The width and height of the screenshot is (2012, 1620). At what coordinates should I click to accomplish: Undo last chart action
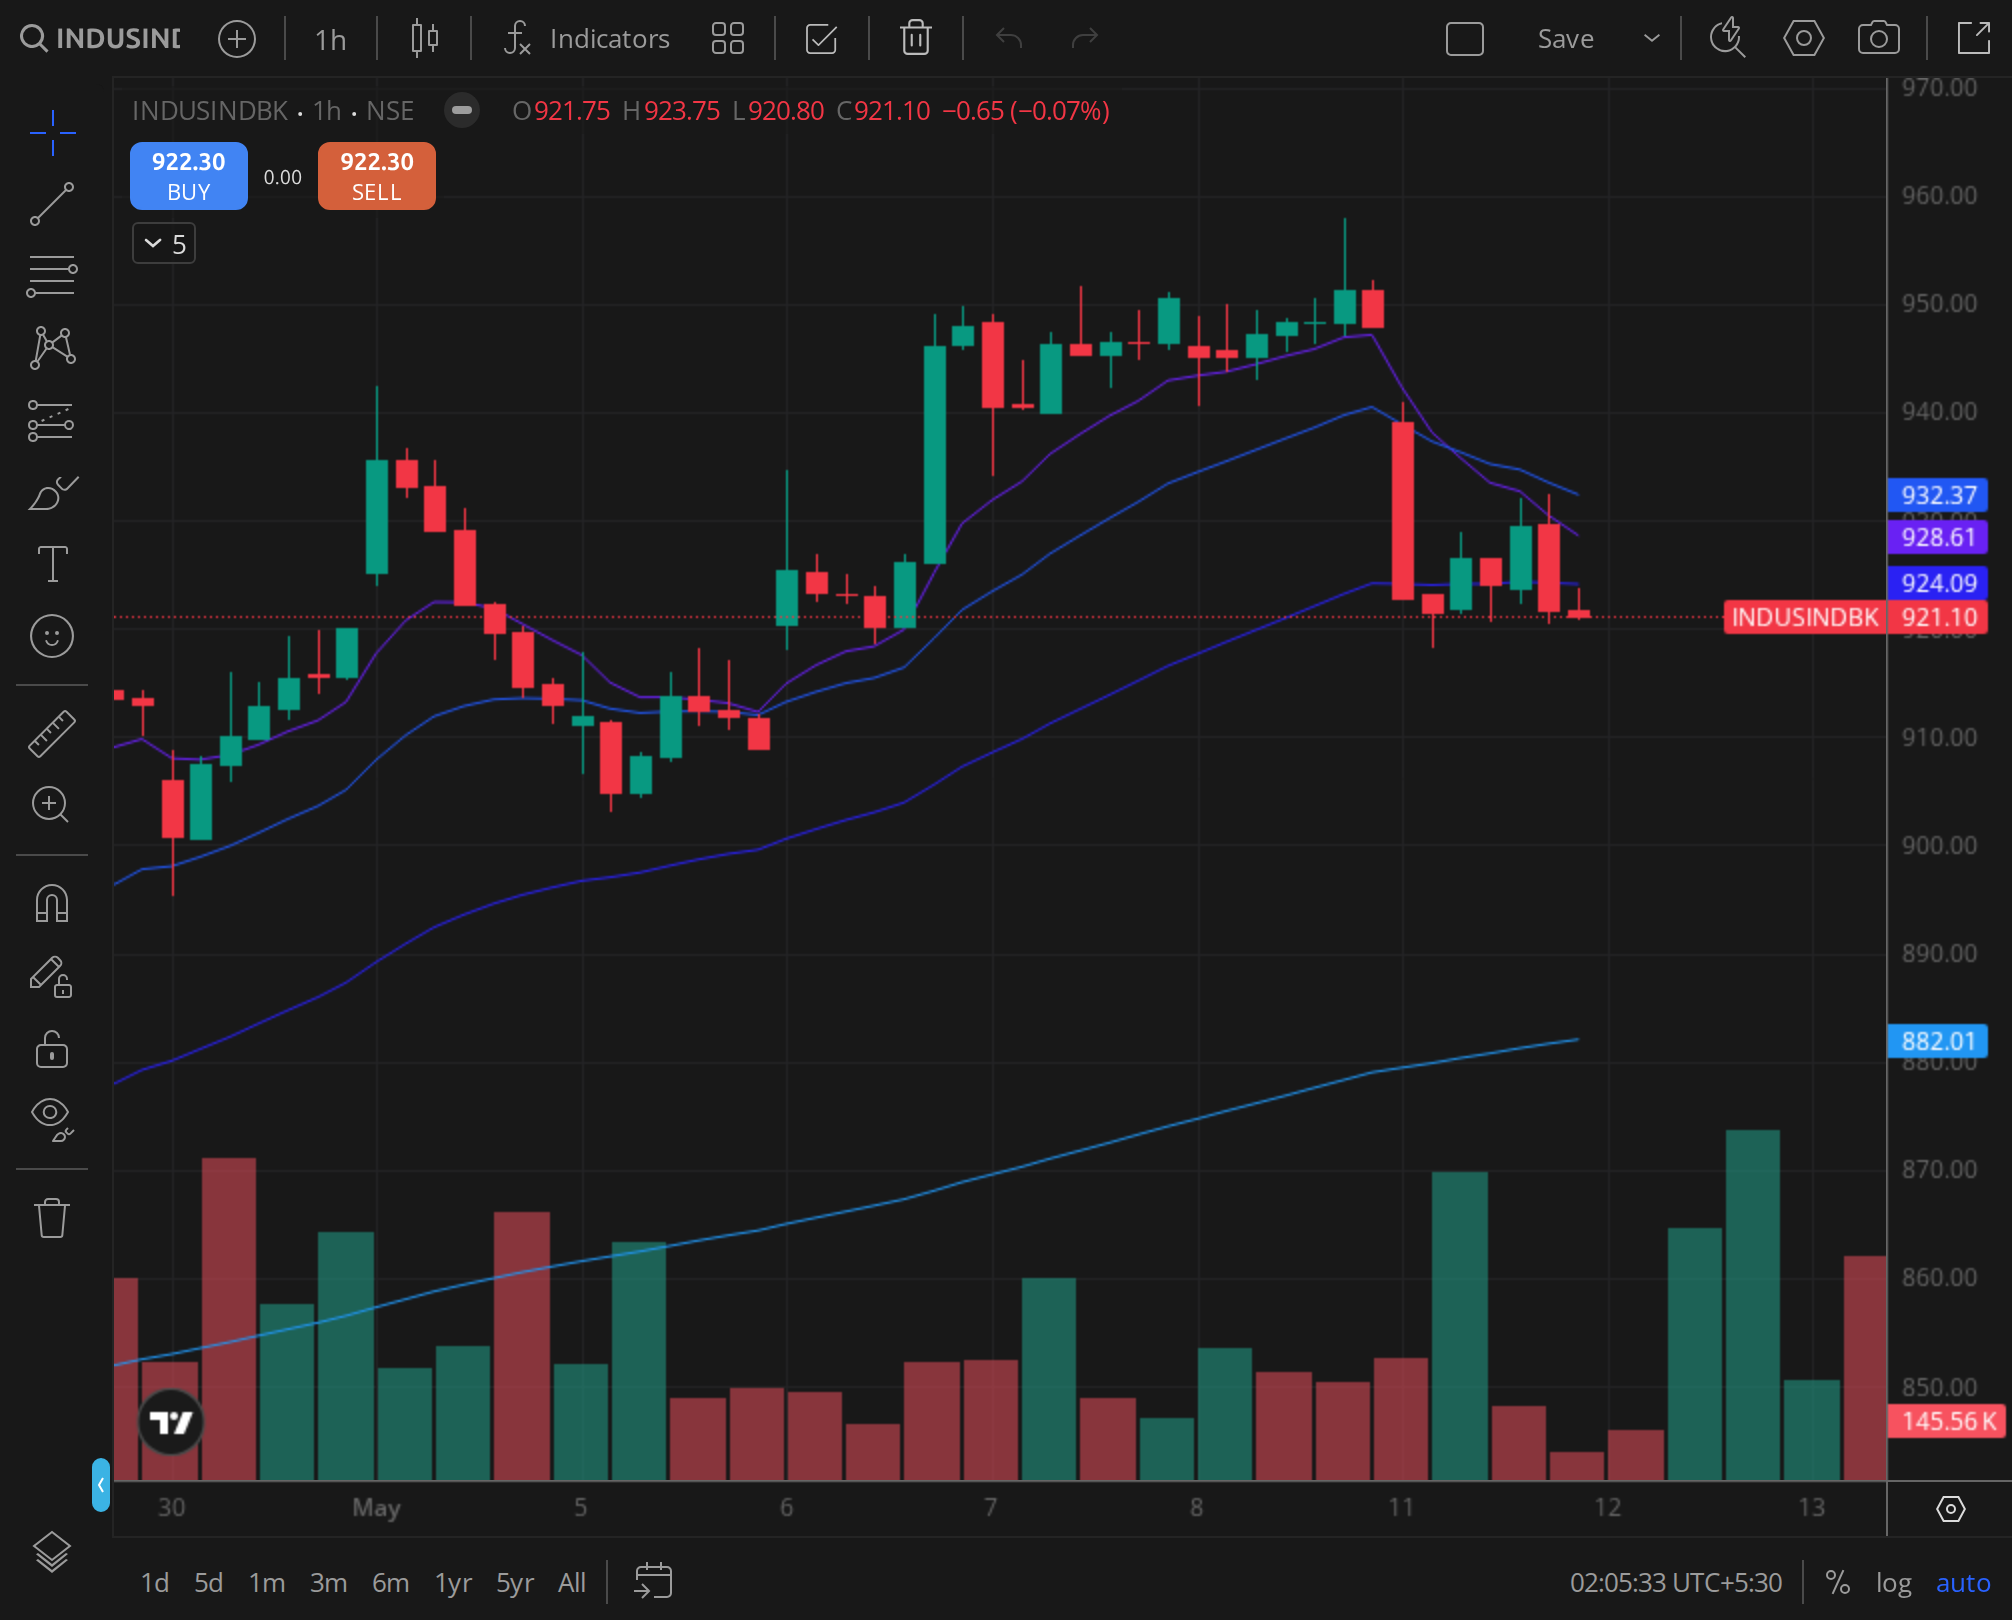point(1009,39)
